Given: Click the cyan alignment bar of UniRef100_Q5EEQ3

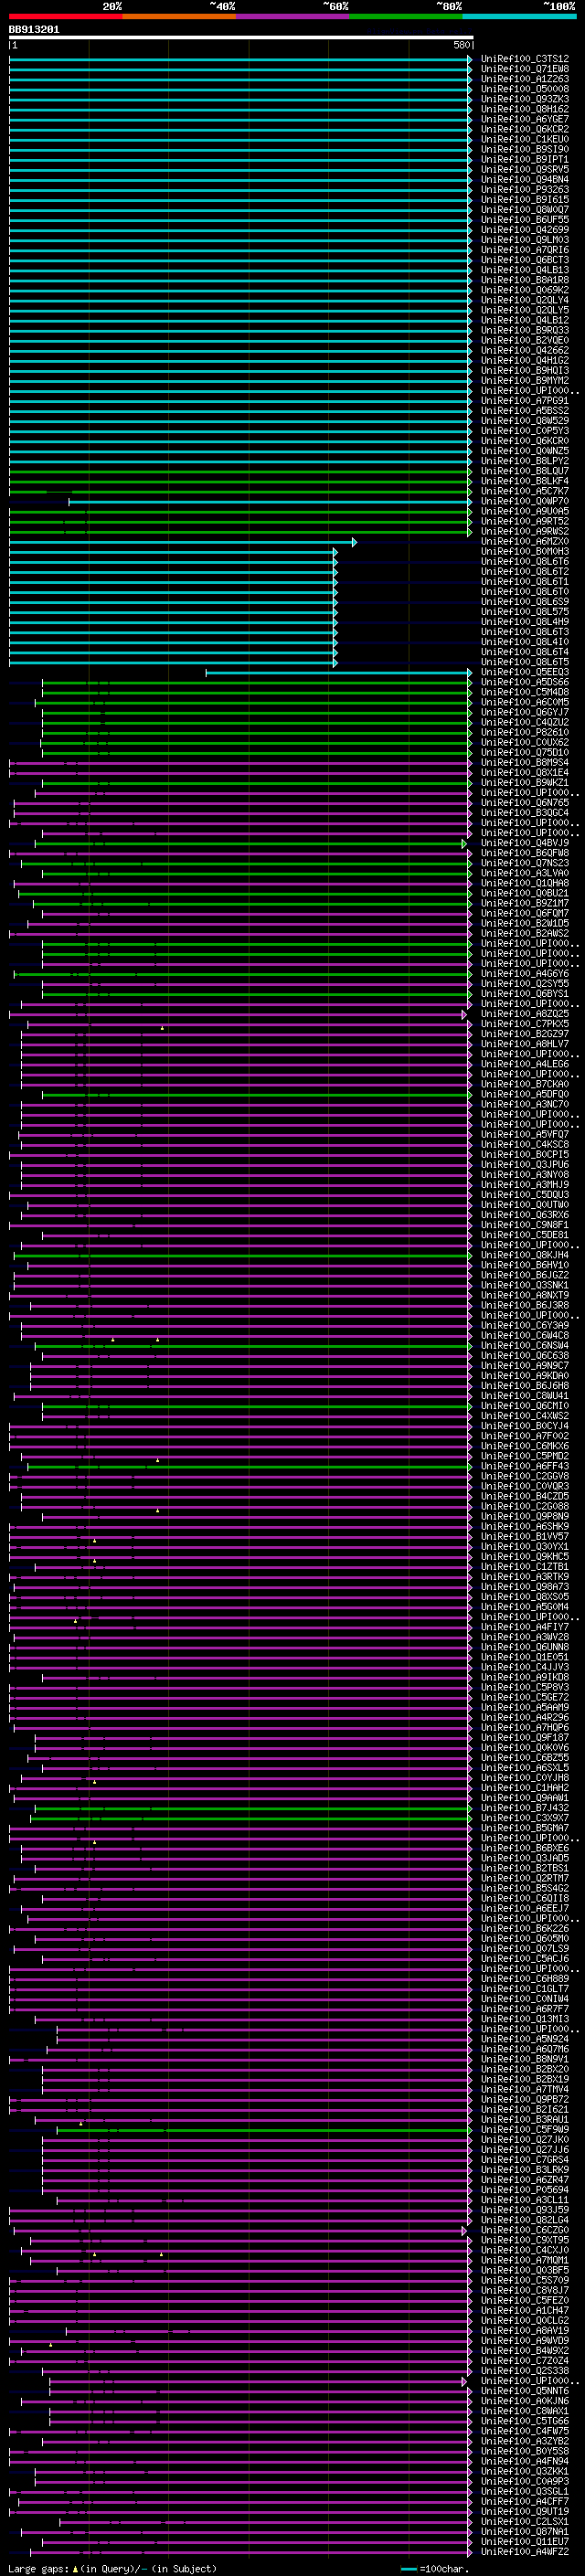Looking at the screenshot, I should [x=339, y=672].
